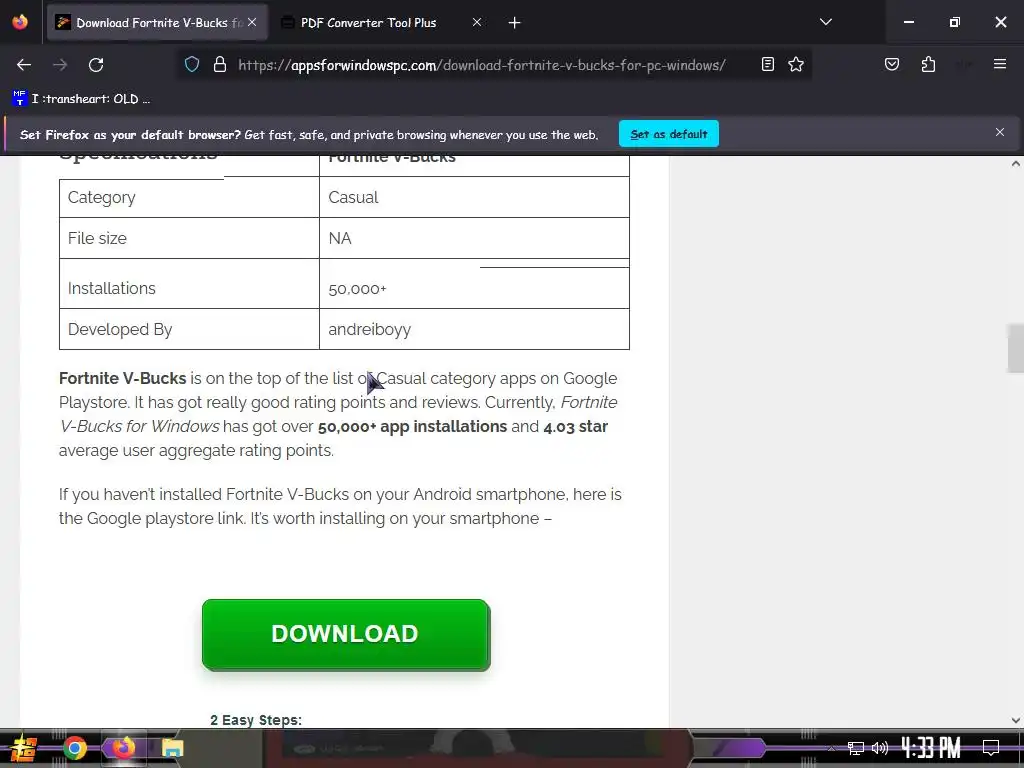Select Download Fortnite V-Bucks tab
1024x768 pixels.
(x=158, y=23)
